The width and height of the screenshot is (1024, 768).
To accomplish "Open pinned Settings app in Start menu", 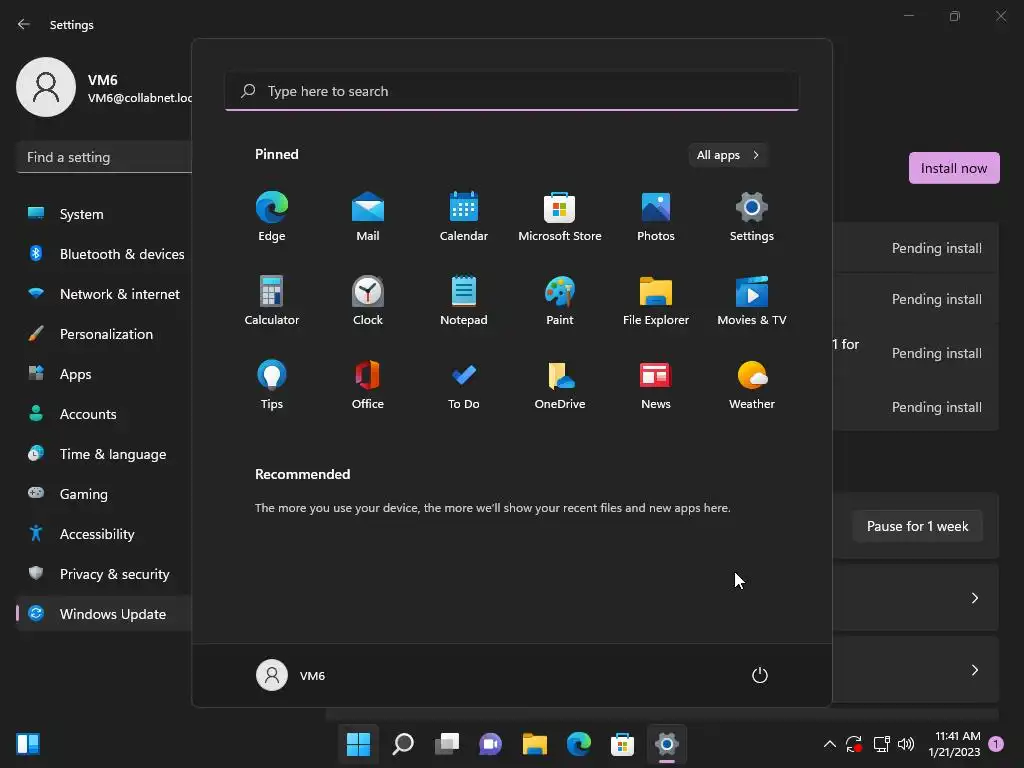I will tap(752, 217).
